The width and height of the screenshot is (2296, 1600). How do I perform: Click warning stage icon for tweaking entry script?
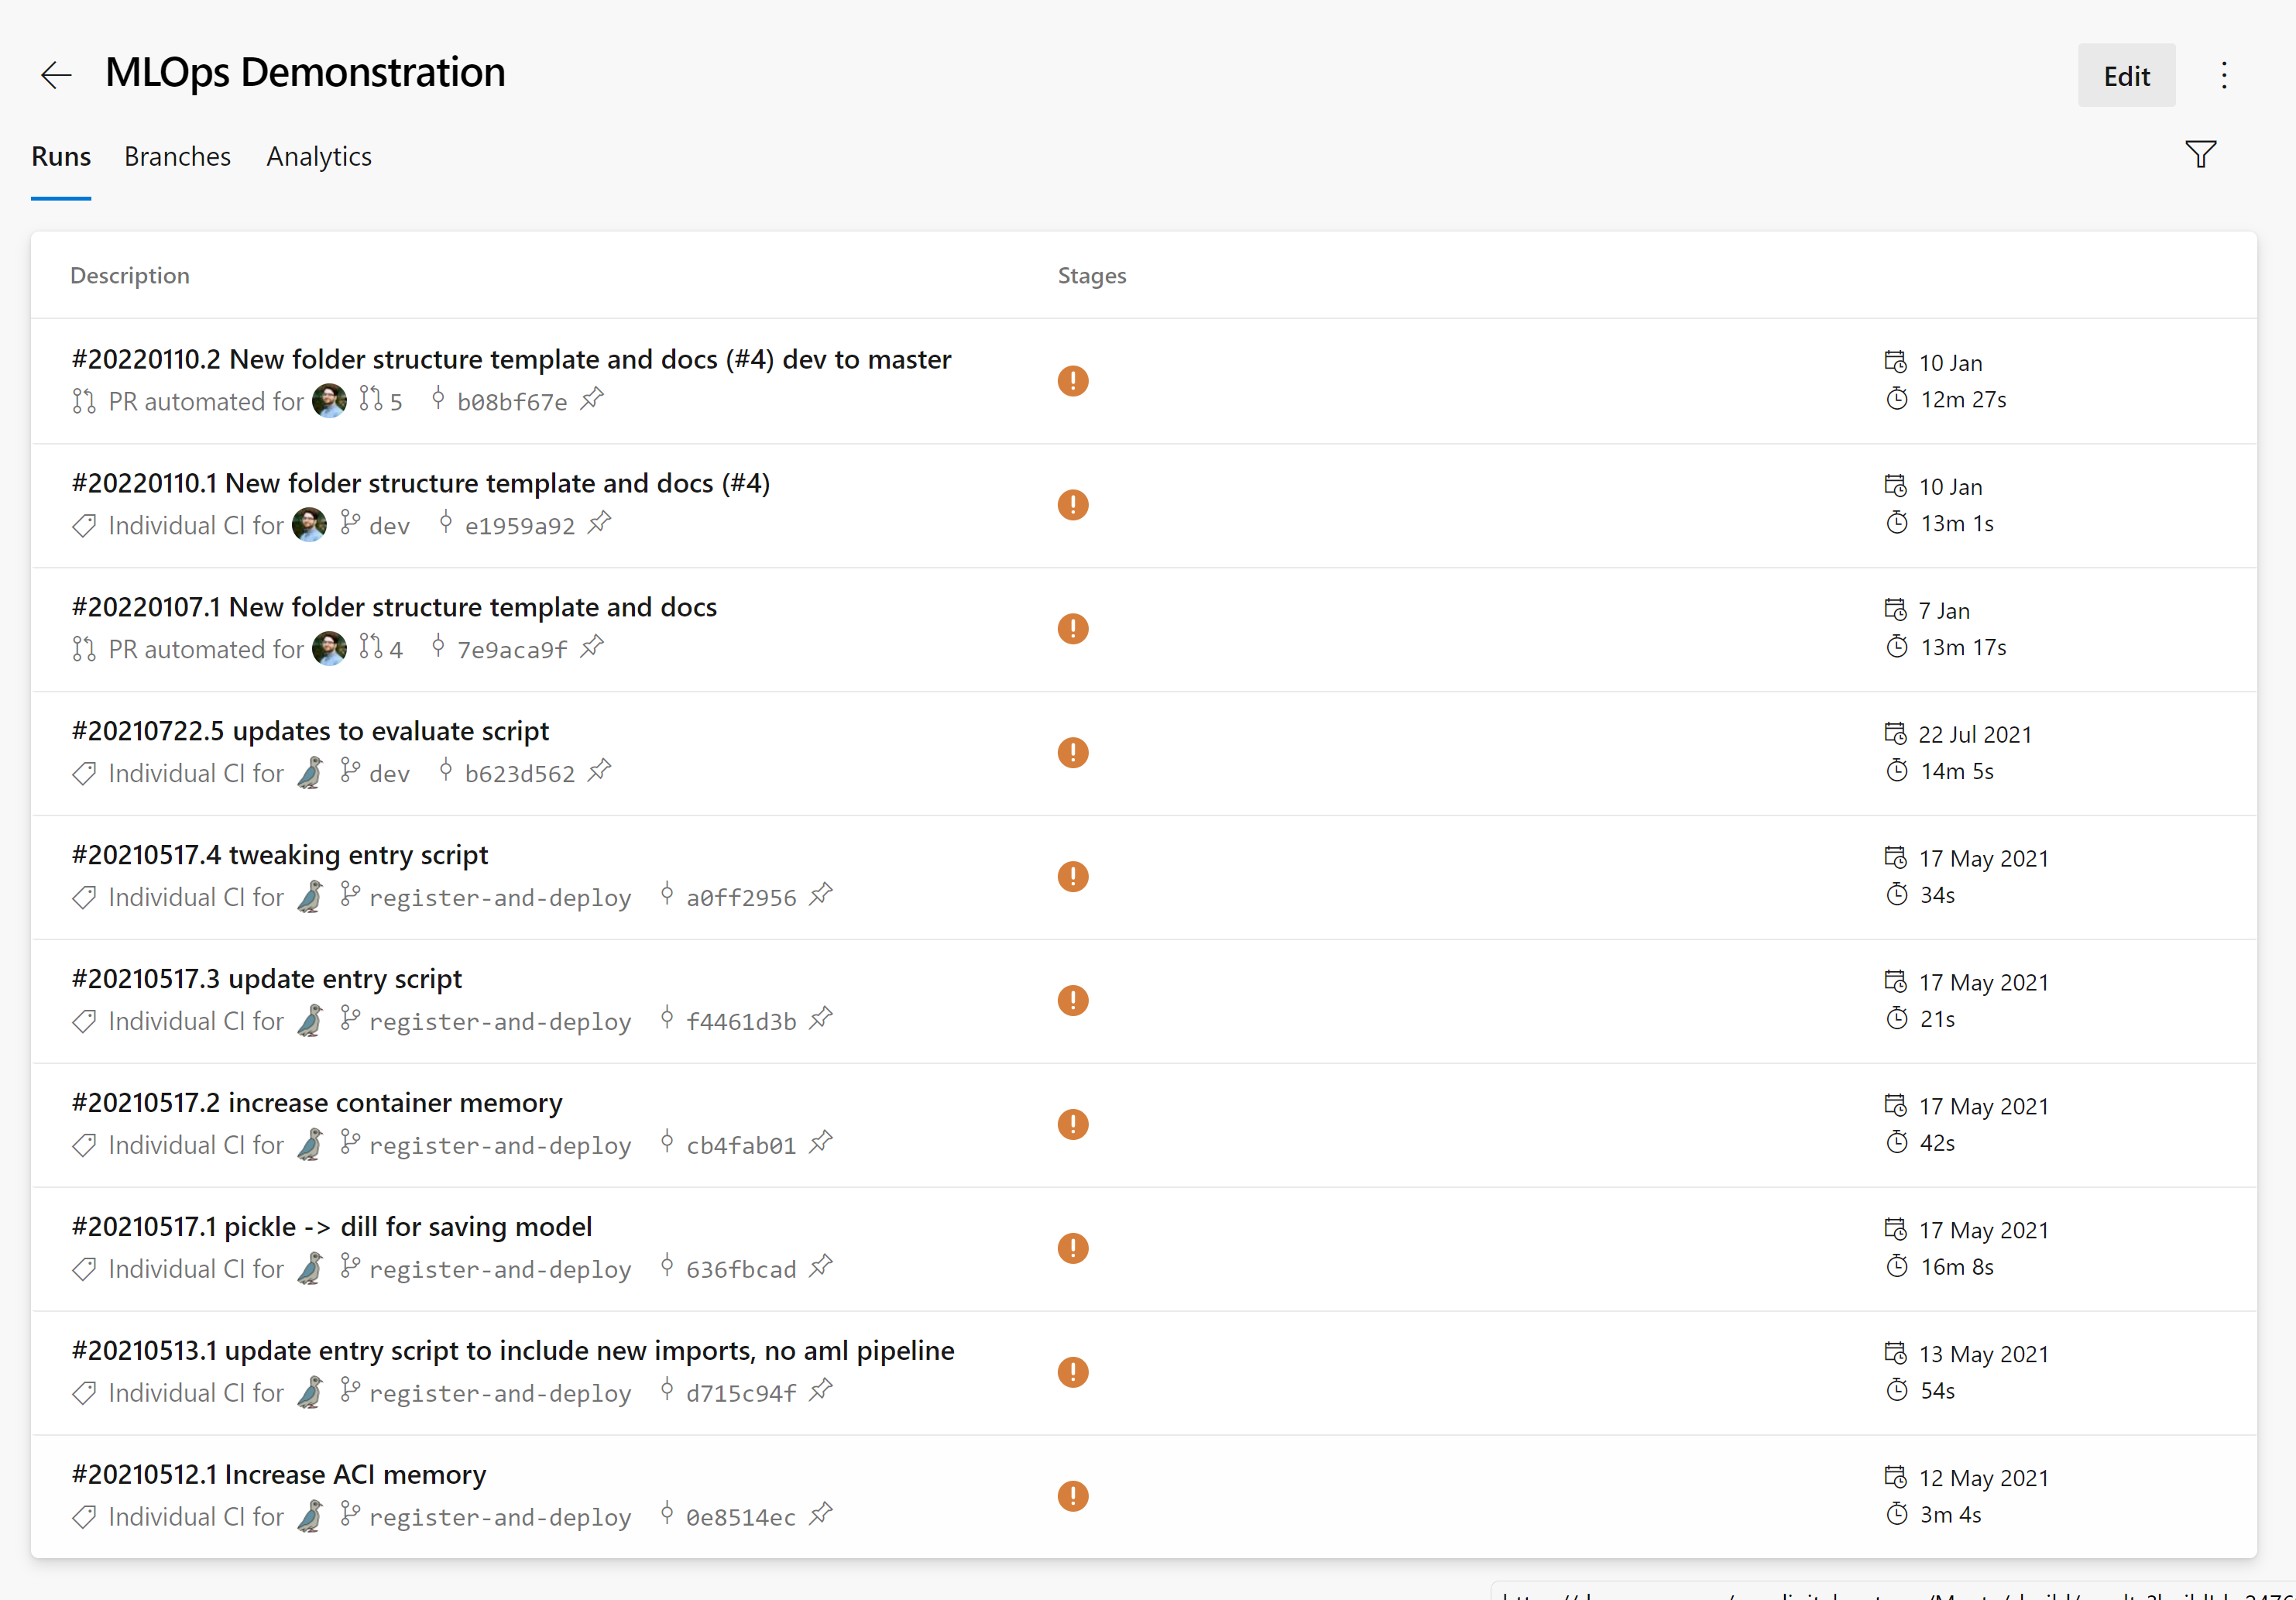1073,877
